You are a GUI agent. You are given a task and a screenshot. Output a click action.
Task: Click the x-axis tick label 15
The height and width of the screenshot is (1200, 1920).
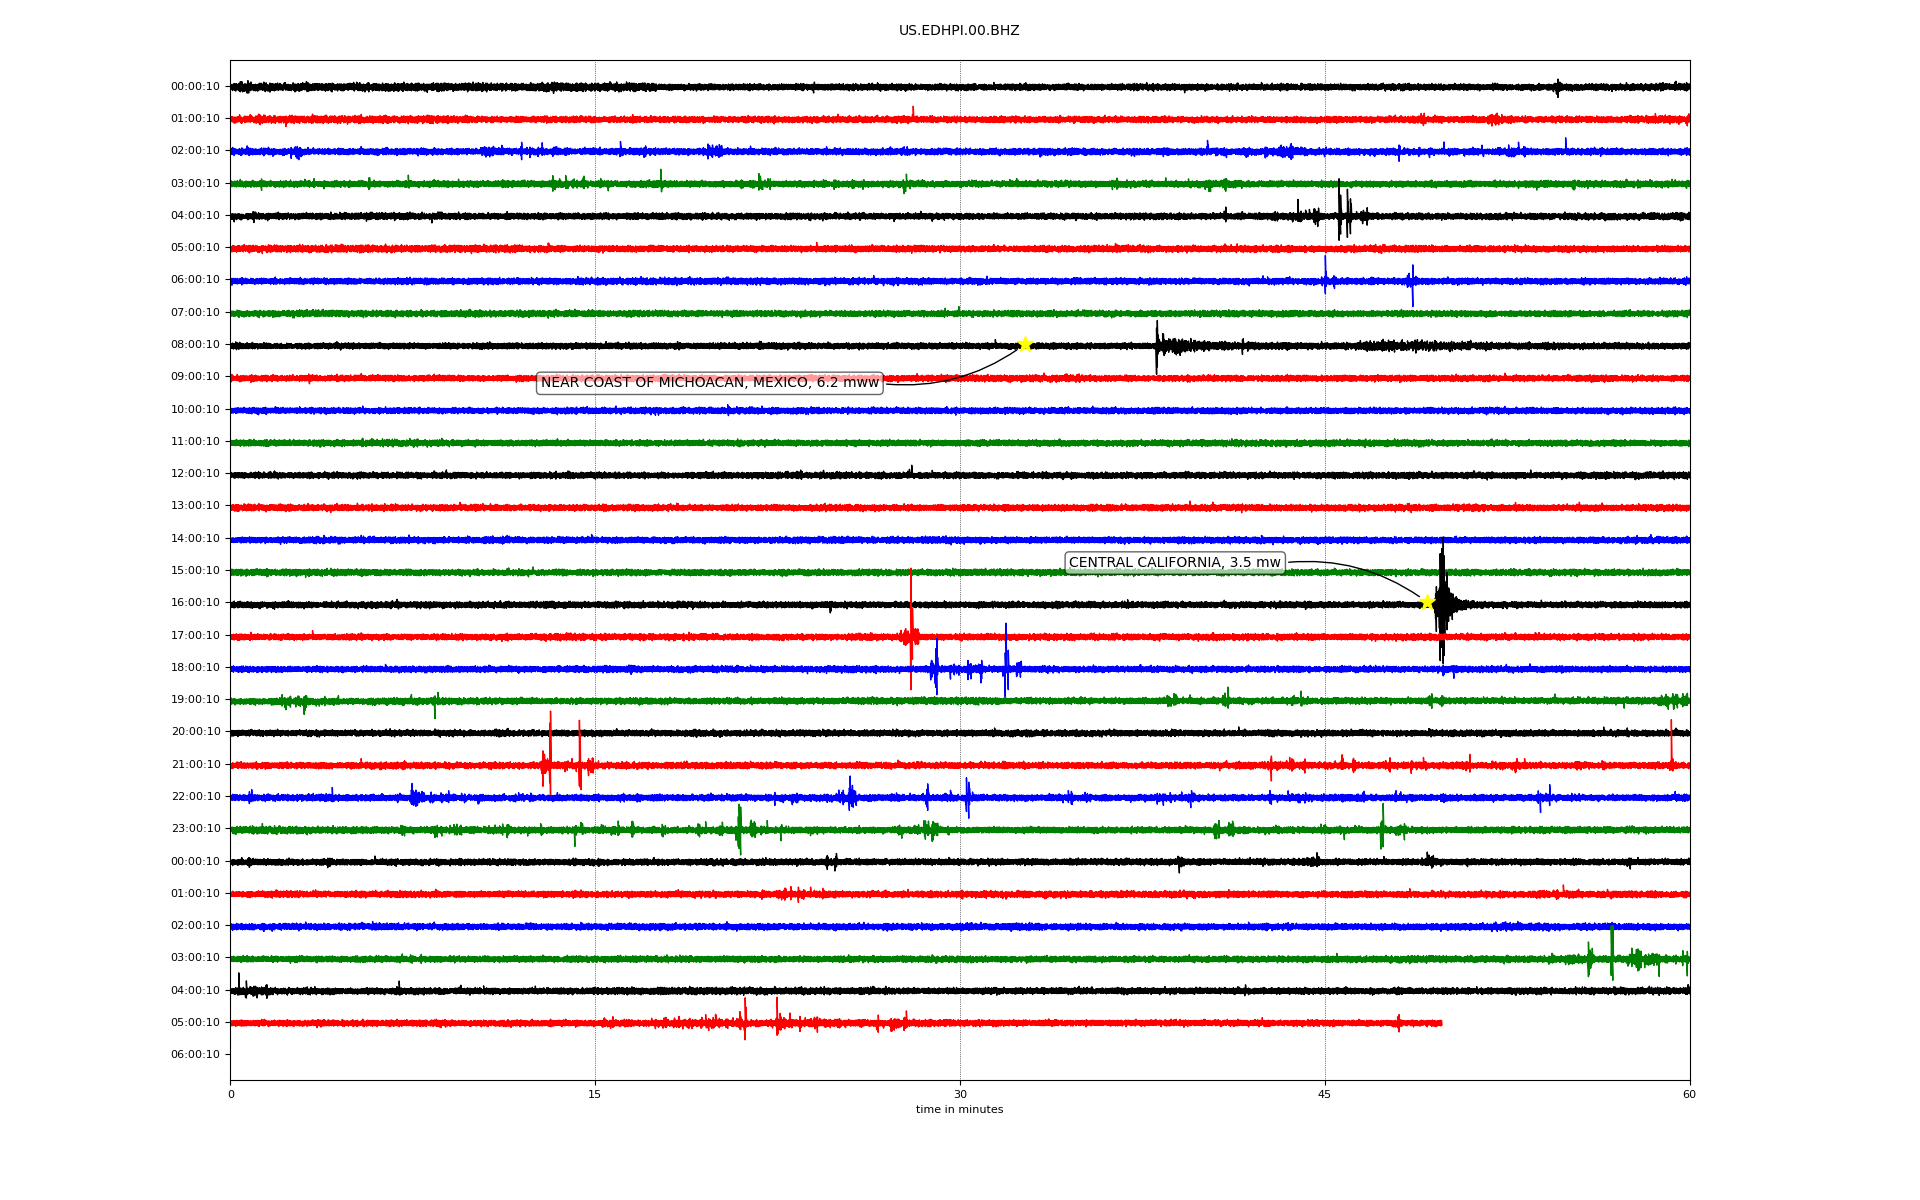click(x=595, y=1094)
